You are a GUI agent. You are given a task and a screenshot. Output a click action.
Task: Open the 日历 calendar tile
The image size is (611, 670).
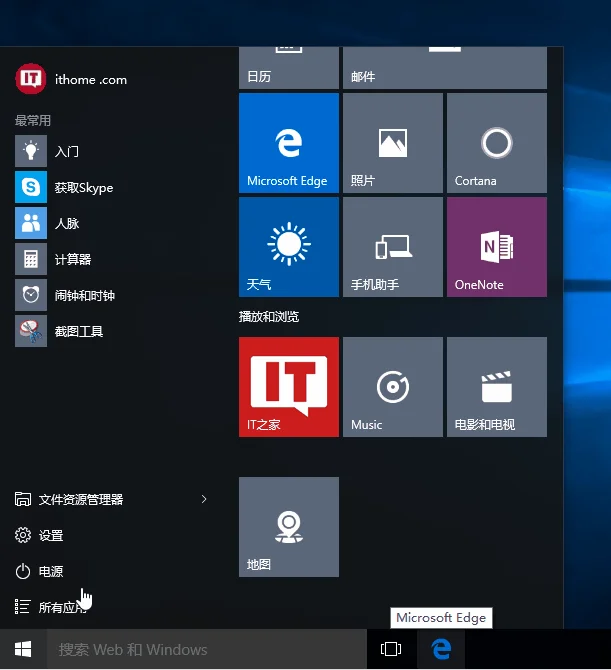tap(289, 68)
